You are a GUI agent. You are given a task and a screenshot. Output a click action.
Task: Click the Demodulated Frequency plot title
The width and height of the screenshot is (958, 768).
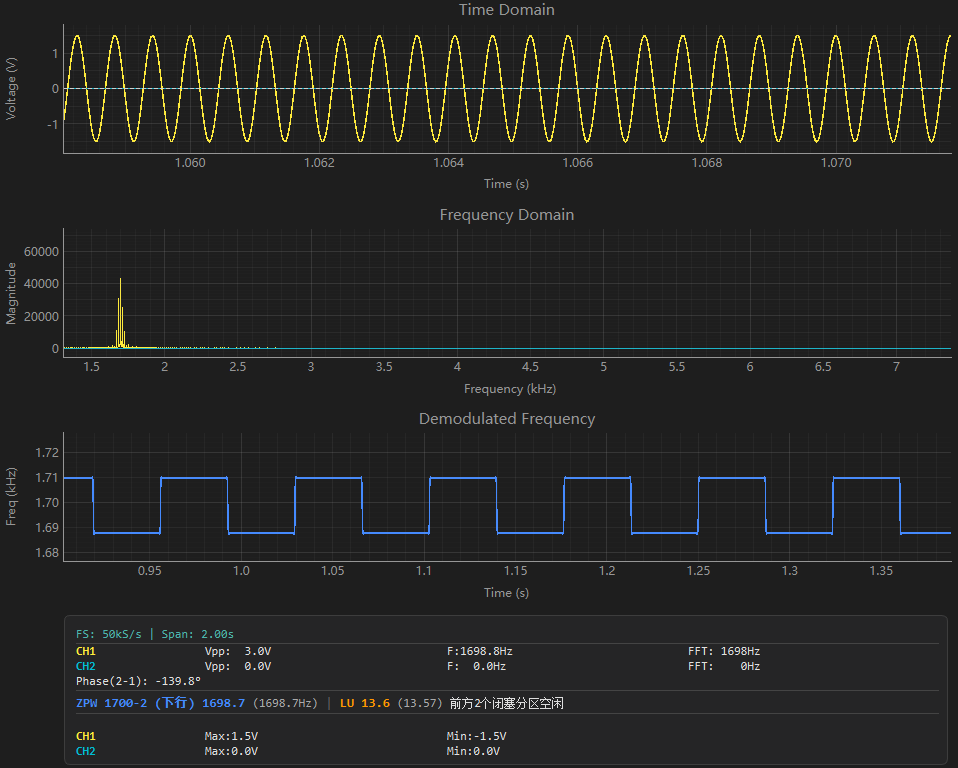506,419
